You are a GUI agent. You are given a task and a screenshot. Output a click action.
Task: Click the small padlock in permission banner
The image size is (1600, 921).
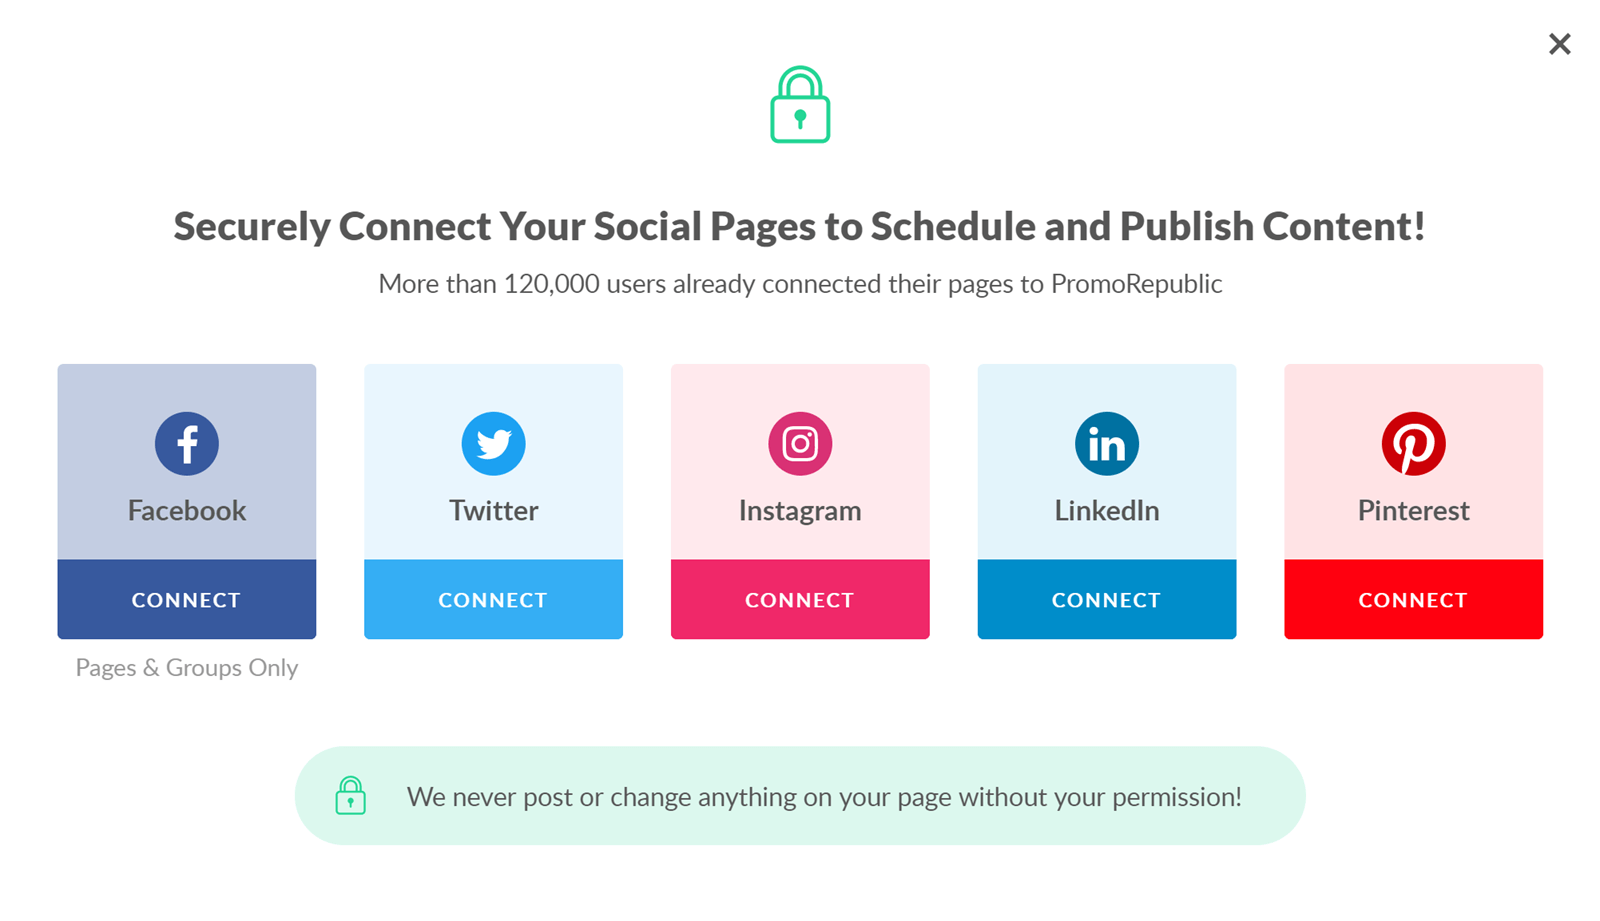coord(350,796)
